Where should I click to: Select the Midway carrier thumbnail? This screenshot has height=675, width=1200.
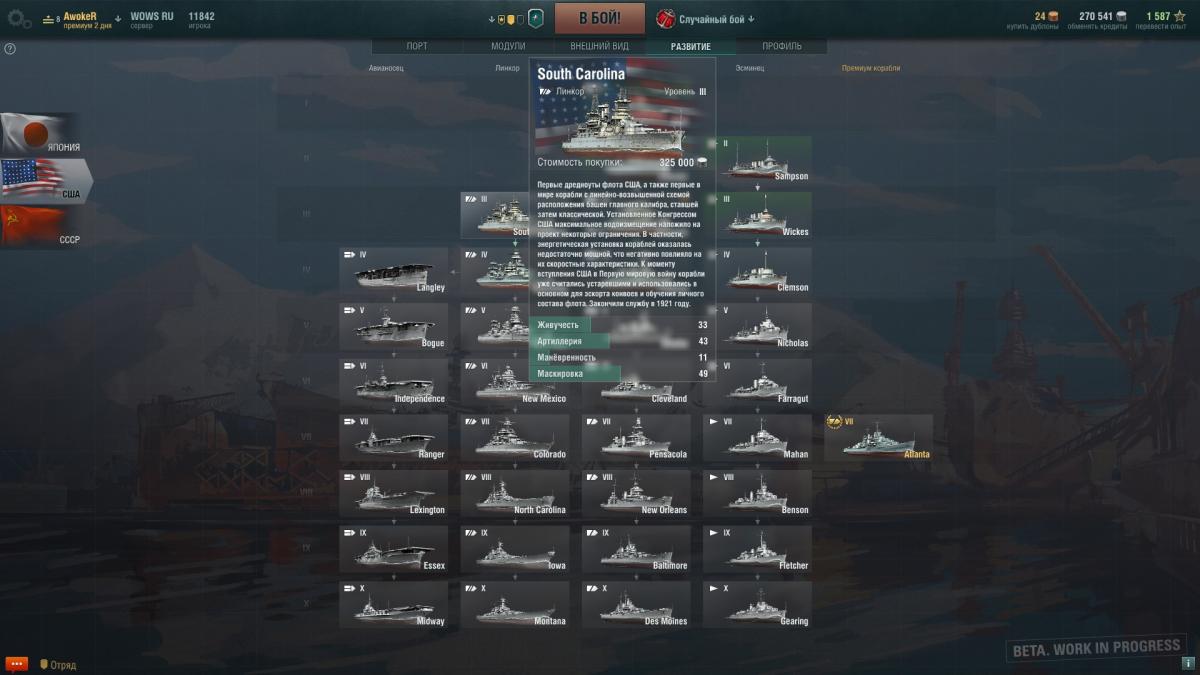pos(394,605)
